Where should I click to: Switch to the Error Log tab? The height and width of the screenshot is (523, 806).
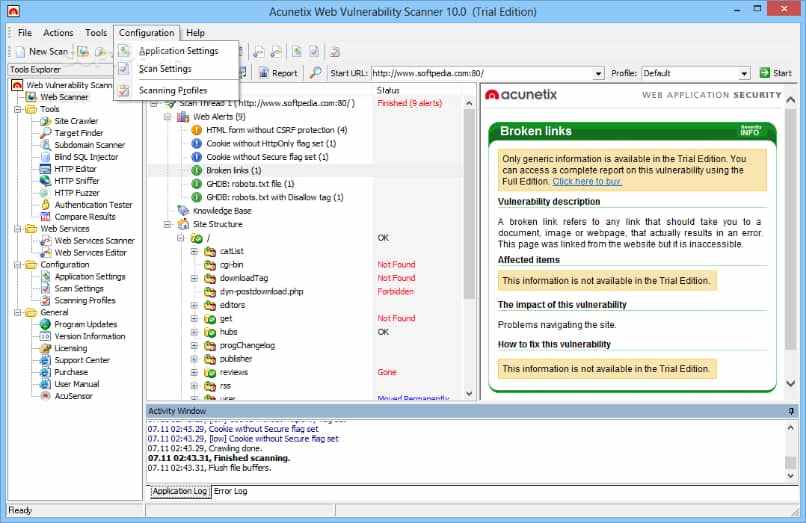(230, 491)
